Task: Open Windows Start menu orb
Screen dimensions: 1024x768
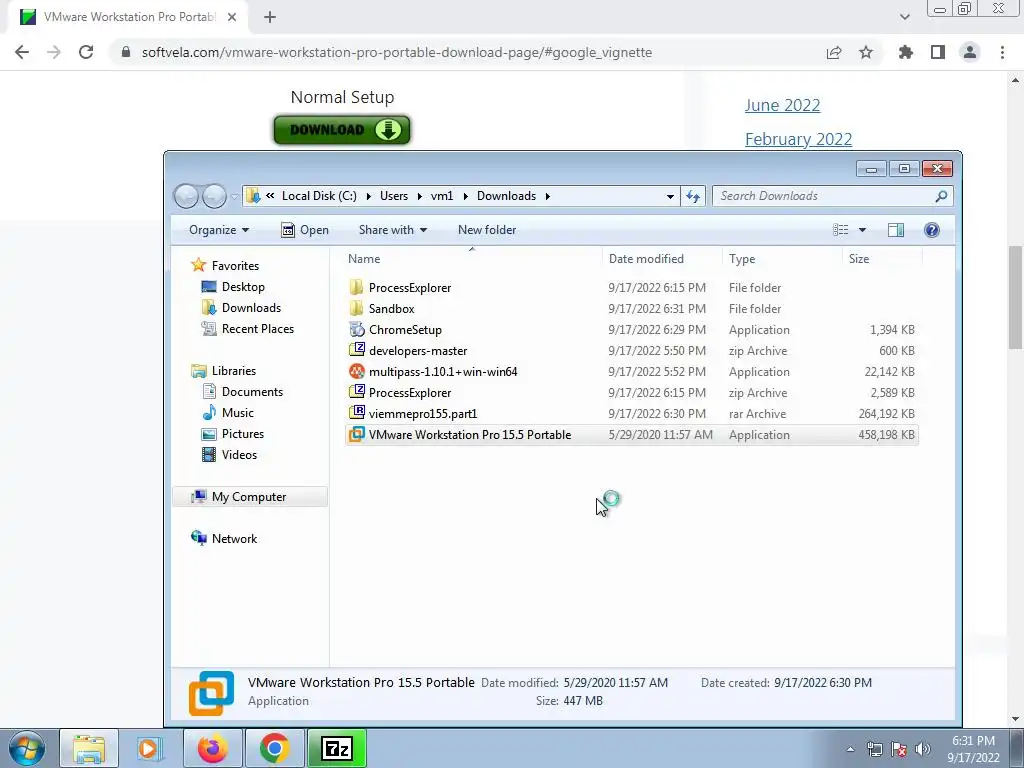Action: coord(27,748)
